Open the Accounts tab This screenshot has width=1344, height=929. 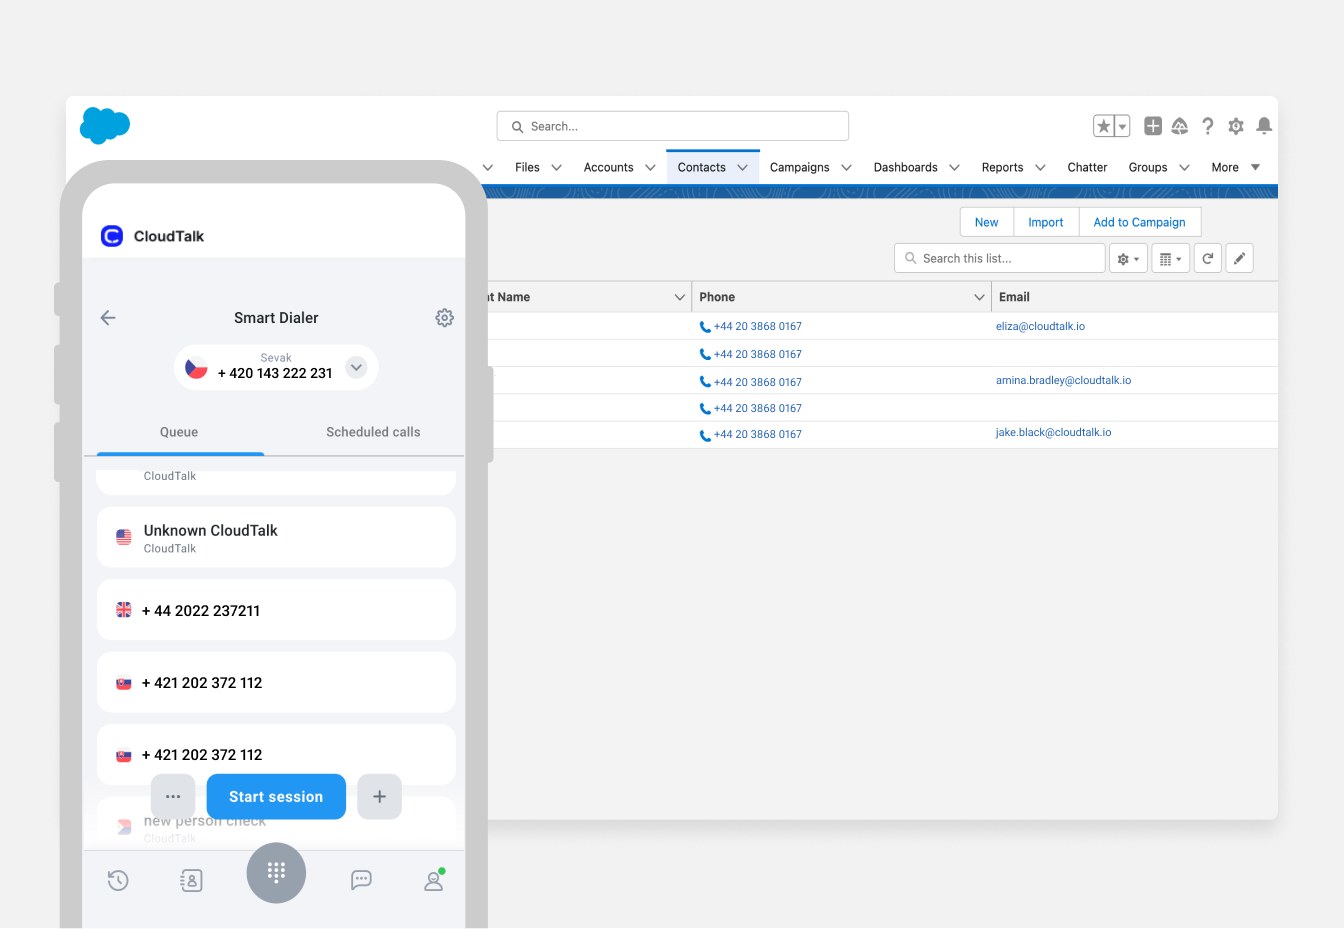coord(608,167)
